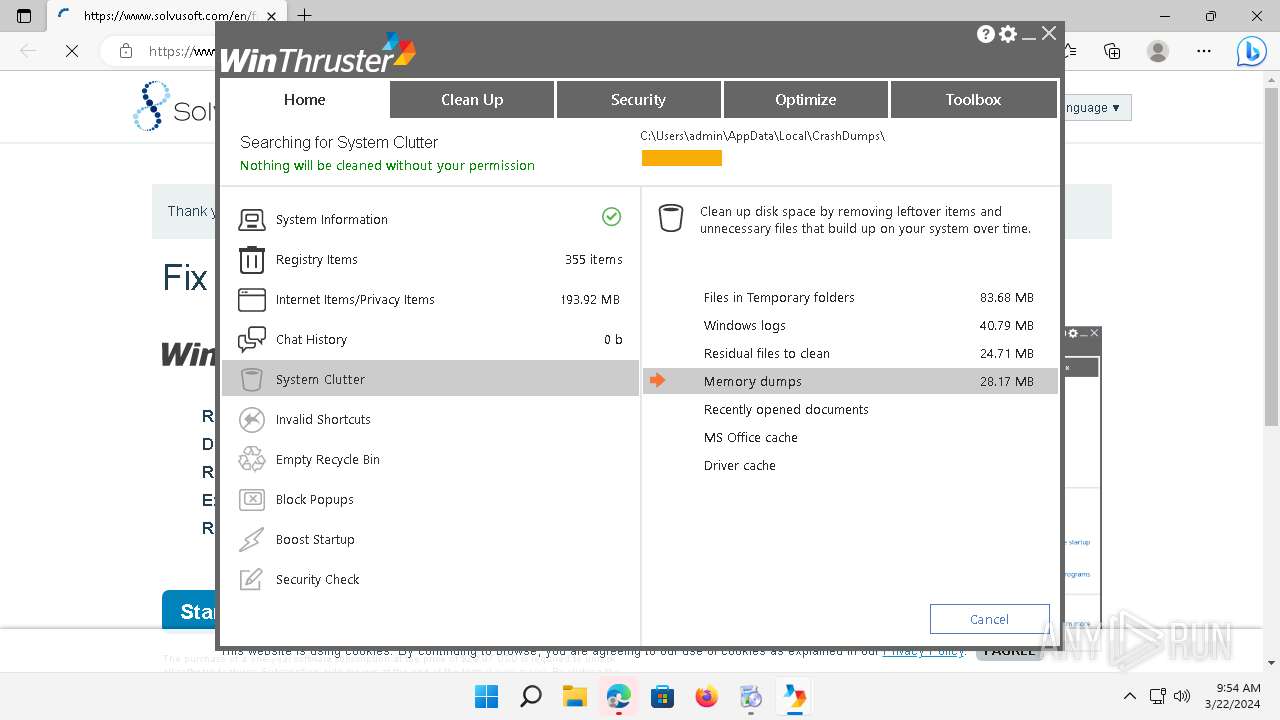1280x720 pixels.
Task: Open File Explorer from the taskbar
Action: [575, 696]
